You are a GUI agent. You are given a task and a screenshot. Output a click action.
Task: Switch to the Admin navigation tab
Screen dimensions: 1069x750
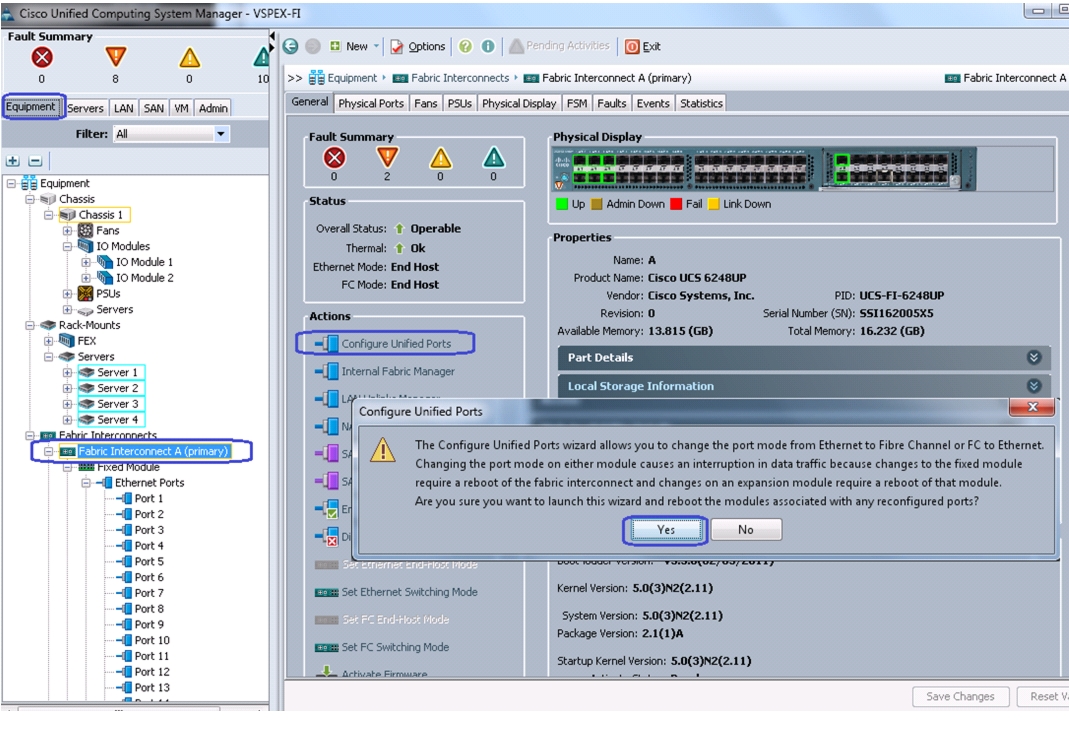[x=213, y=108]
